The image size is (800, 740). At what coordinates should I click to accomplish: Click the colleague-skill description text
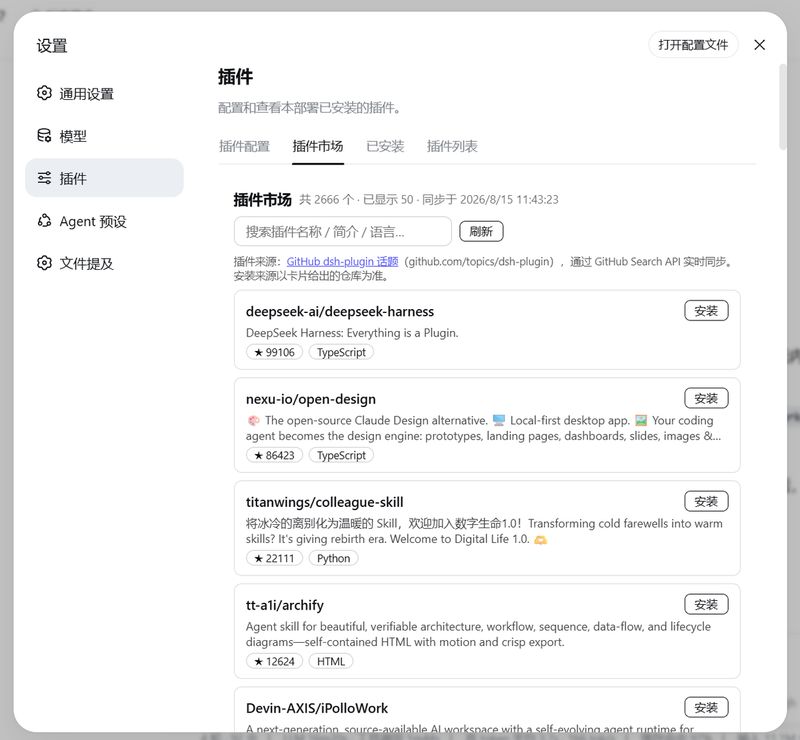(x=484, y=531)
